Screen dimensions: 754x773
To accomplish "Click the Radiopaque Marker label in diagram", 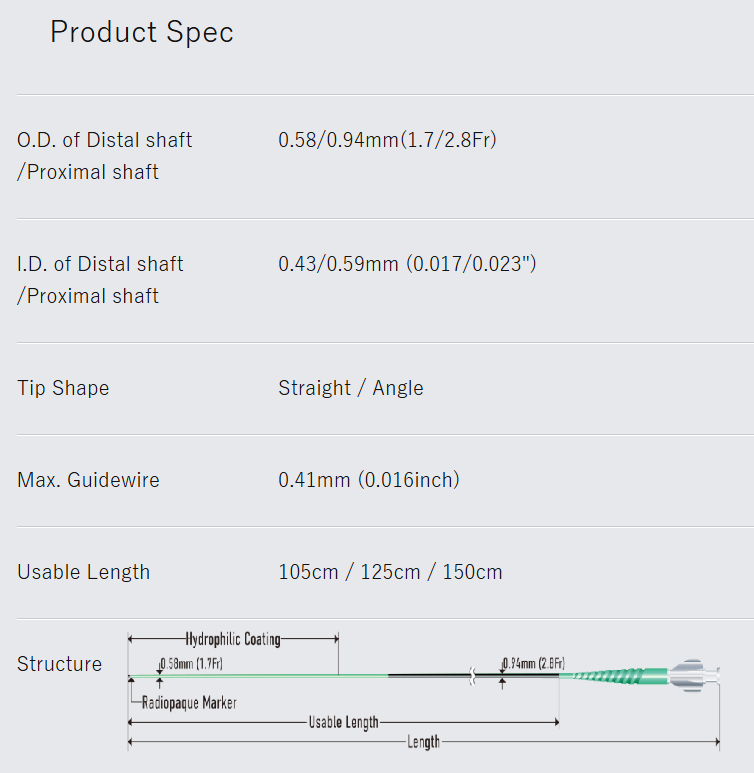I will click(x=189, y=703).
